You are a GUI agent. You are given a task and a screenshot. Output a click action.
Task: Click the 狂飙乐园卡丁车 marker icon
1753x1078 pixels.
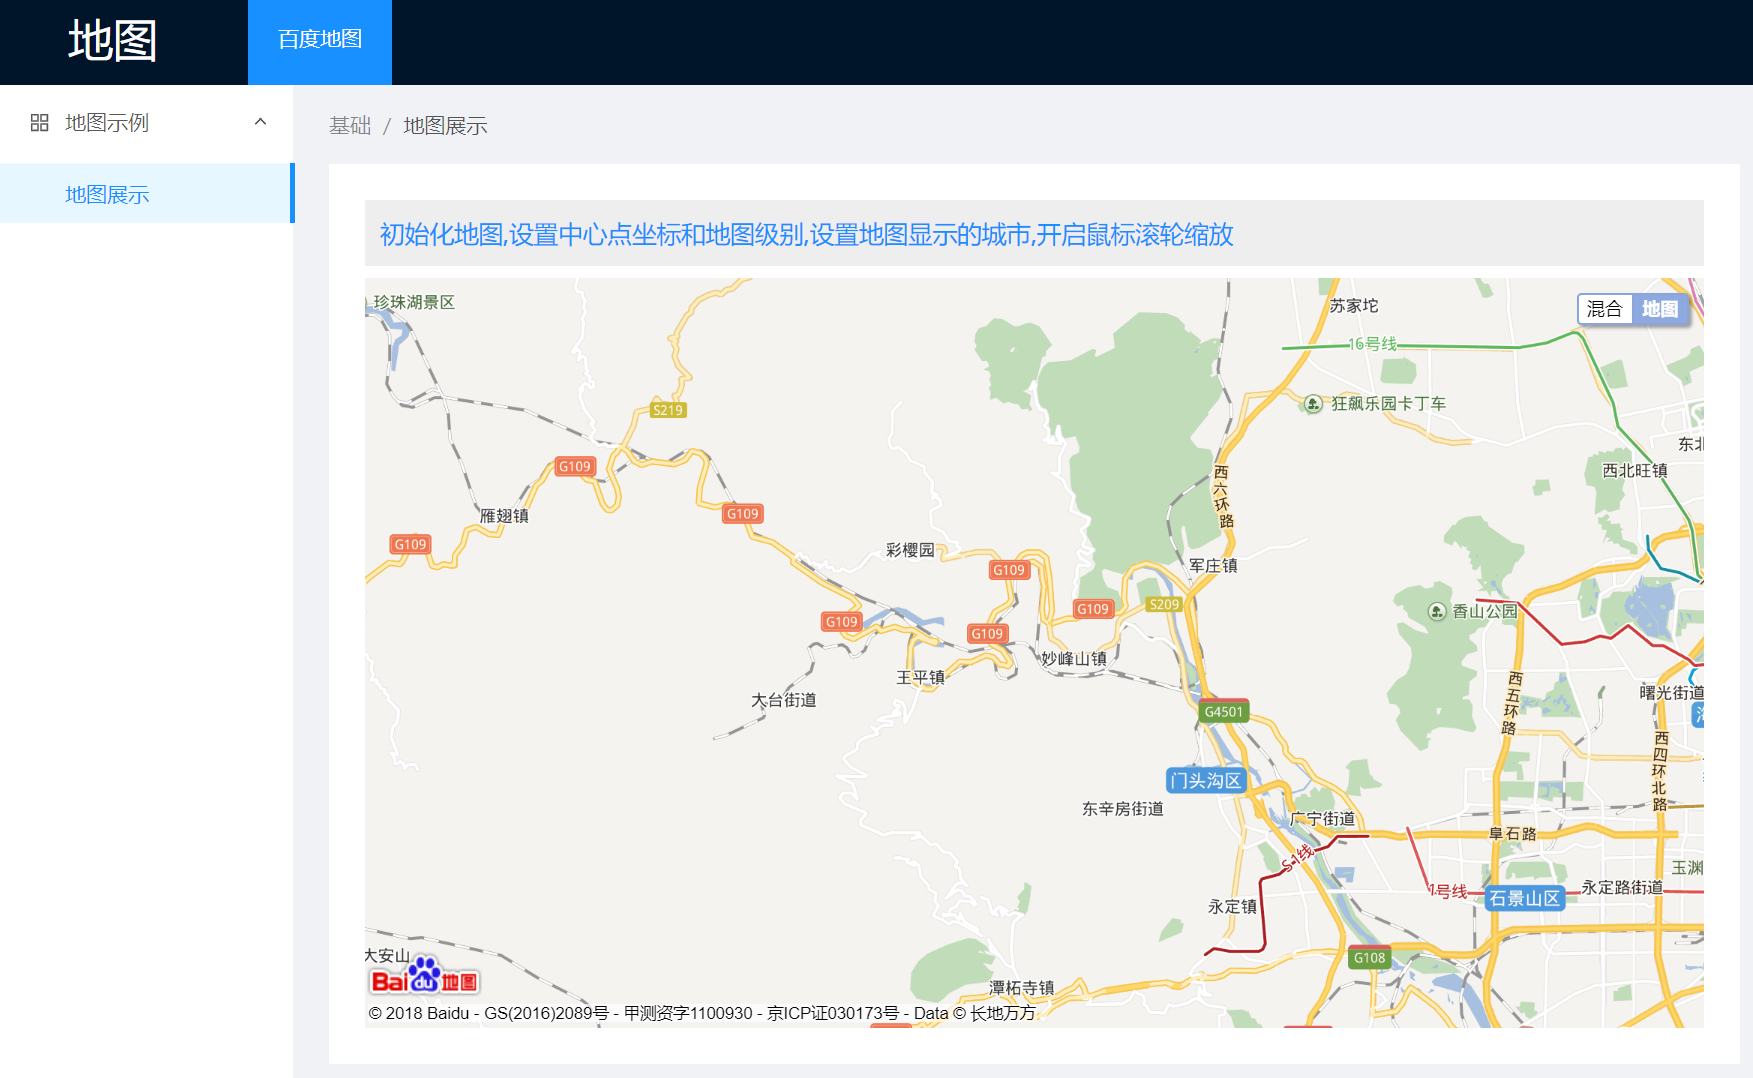(1314, 404)
